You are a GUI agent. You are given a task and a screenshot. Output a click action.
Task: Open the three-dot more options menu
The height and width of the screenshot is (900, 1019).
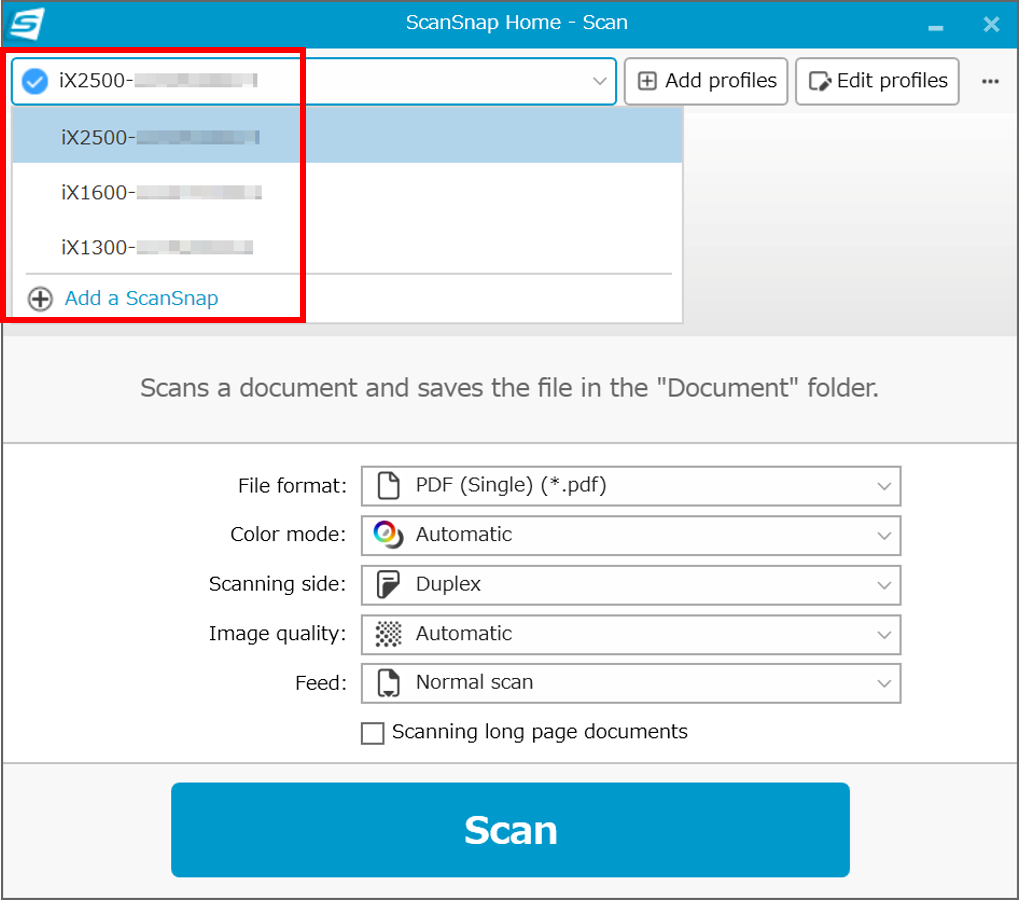[990, 81]
